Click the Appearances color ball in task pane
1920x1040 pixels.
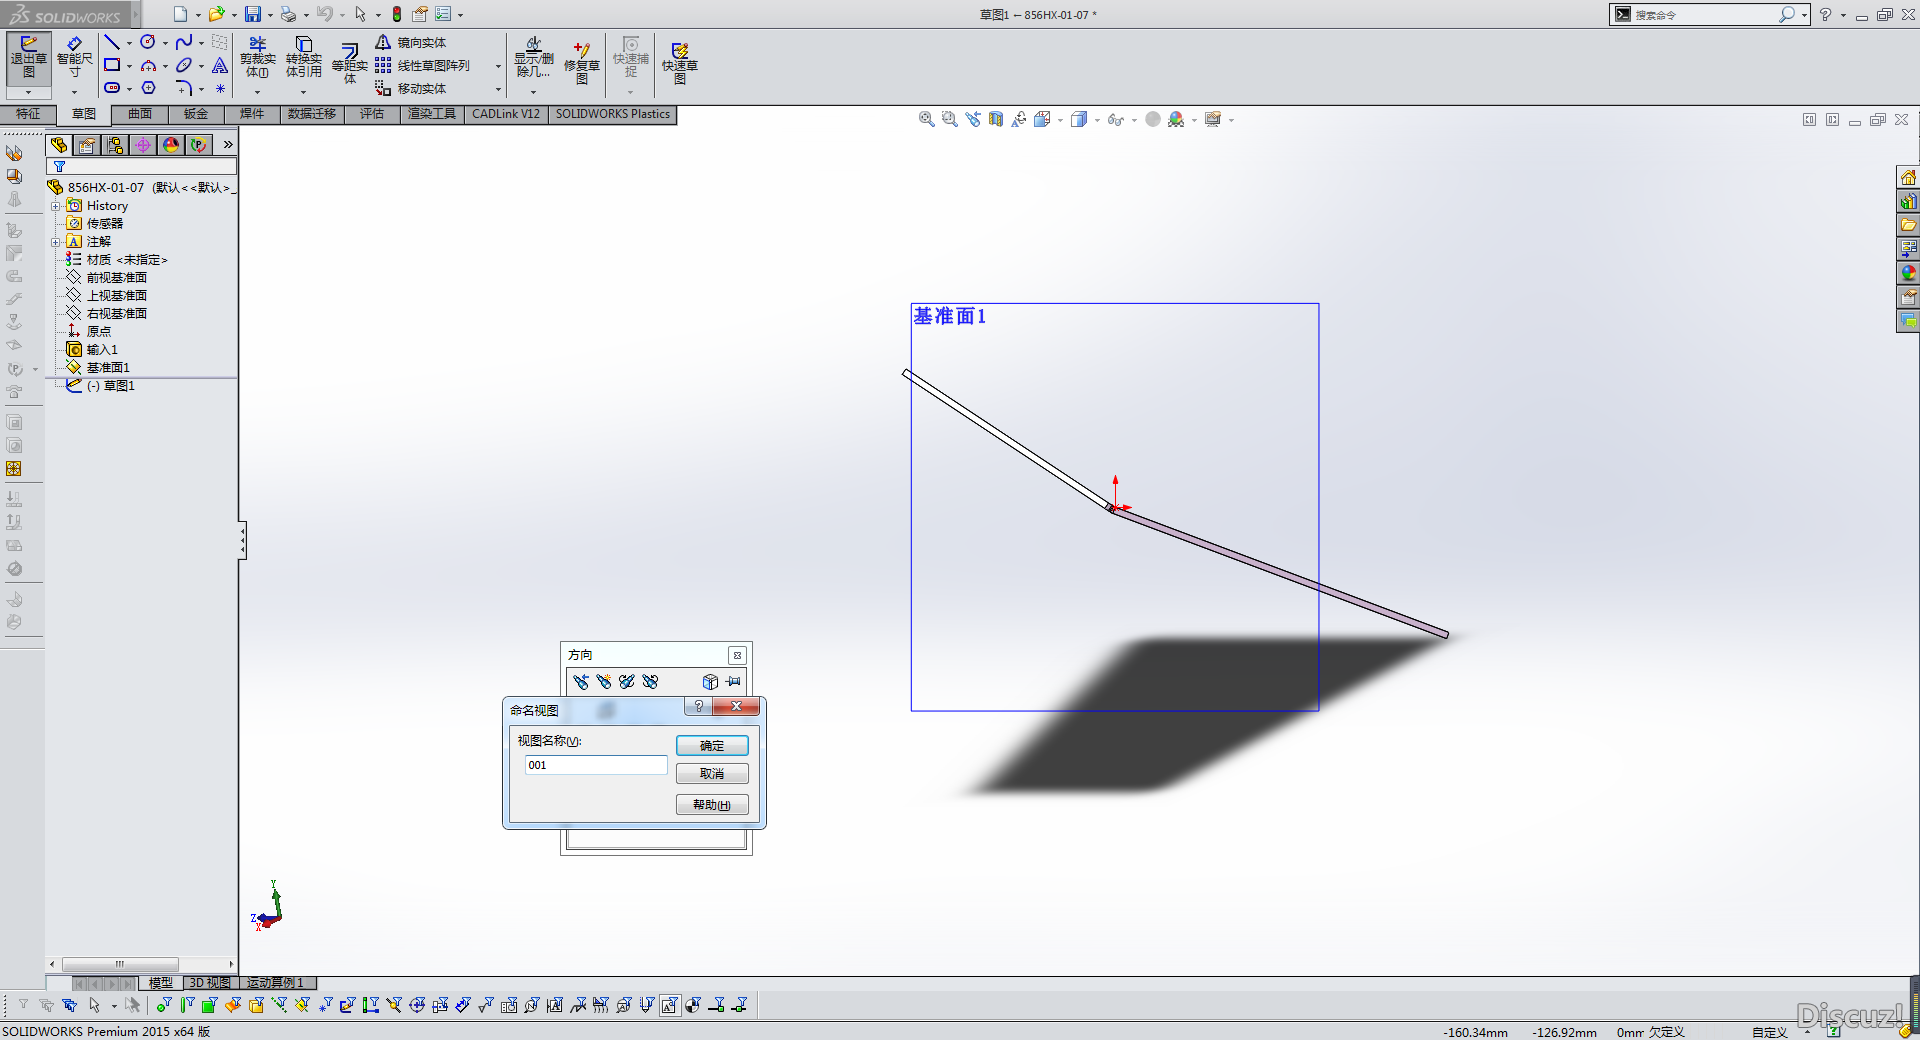1909,273
